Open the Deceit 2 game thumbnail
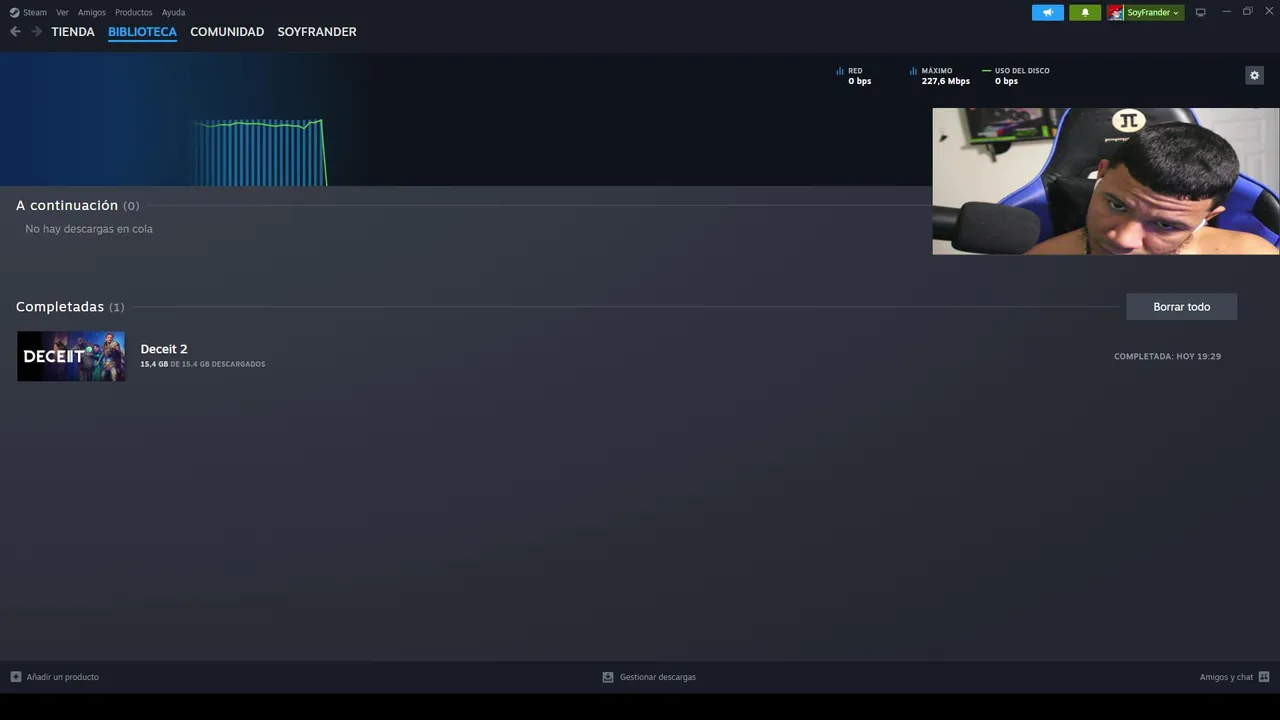 click(71, 356)
